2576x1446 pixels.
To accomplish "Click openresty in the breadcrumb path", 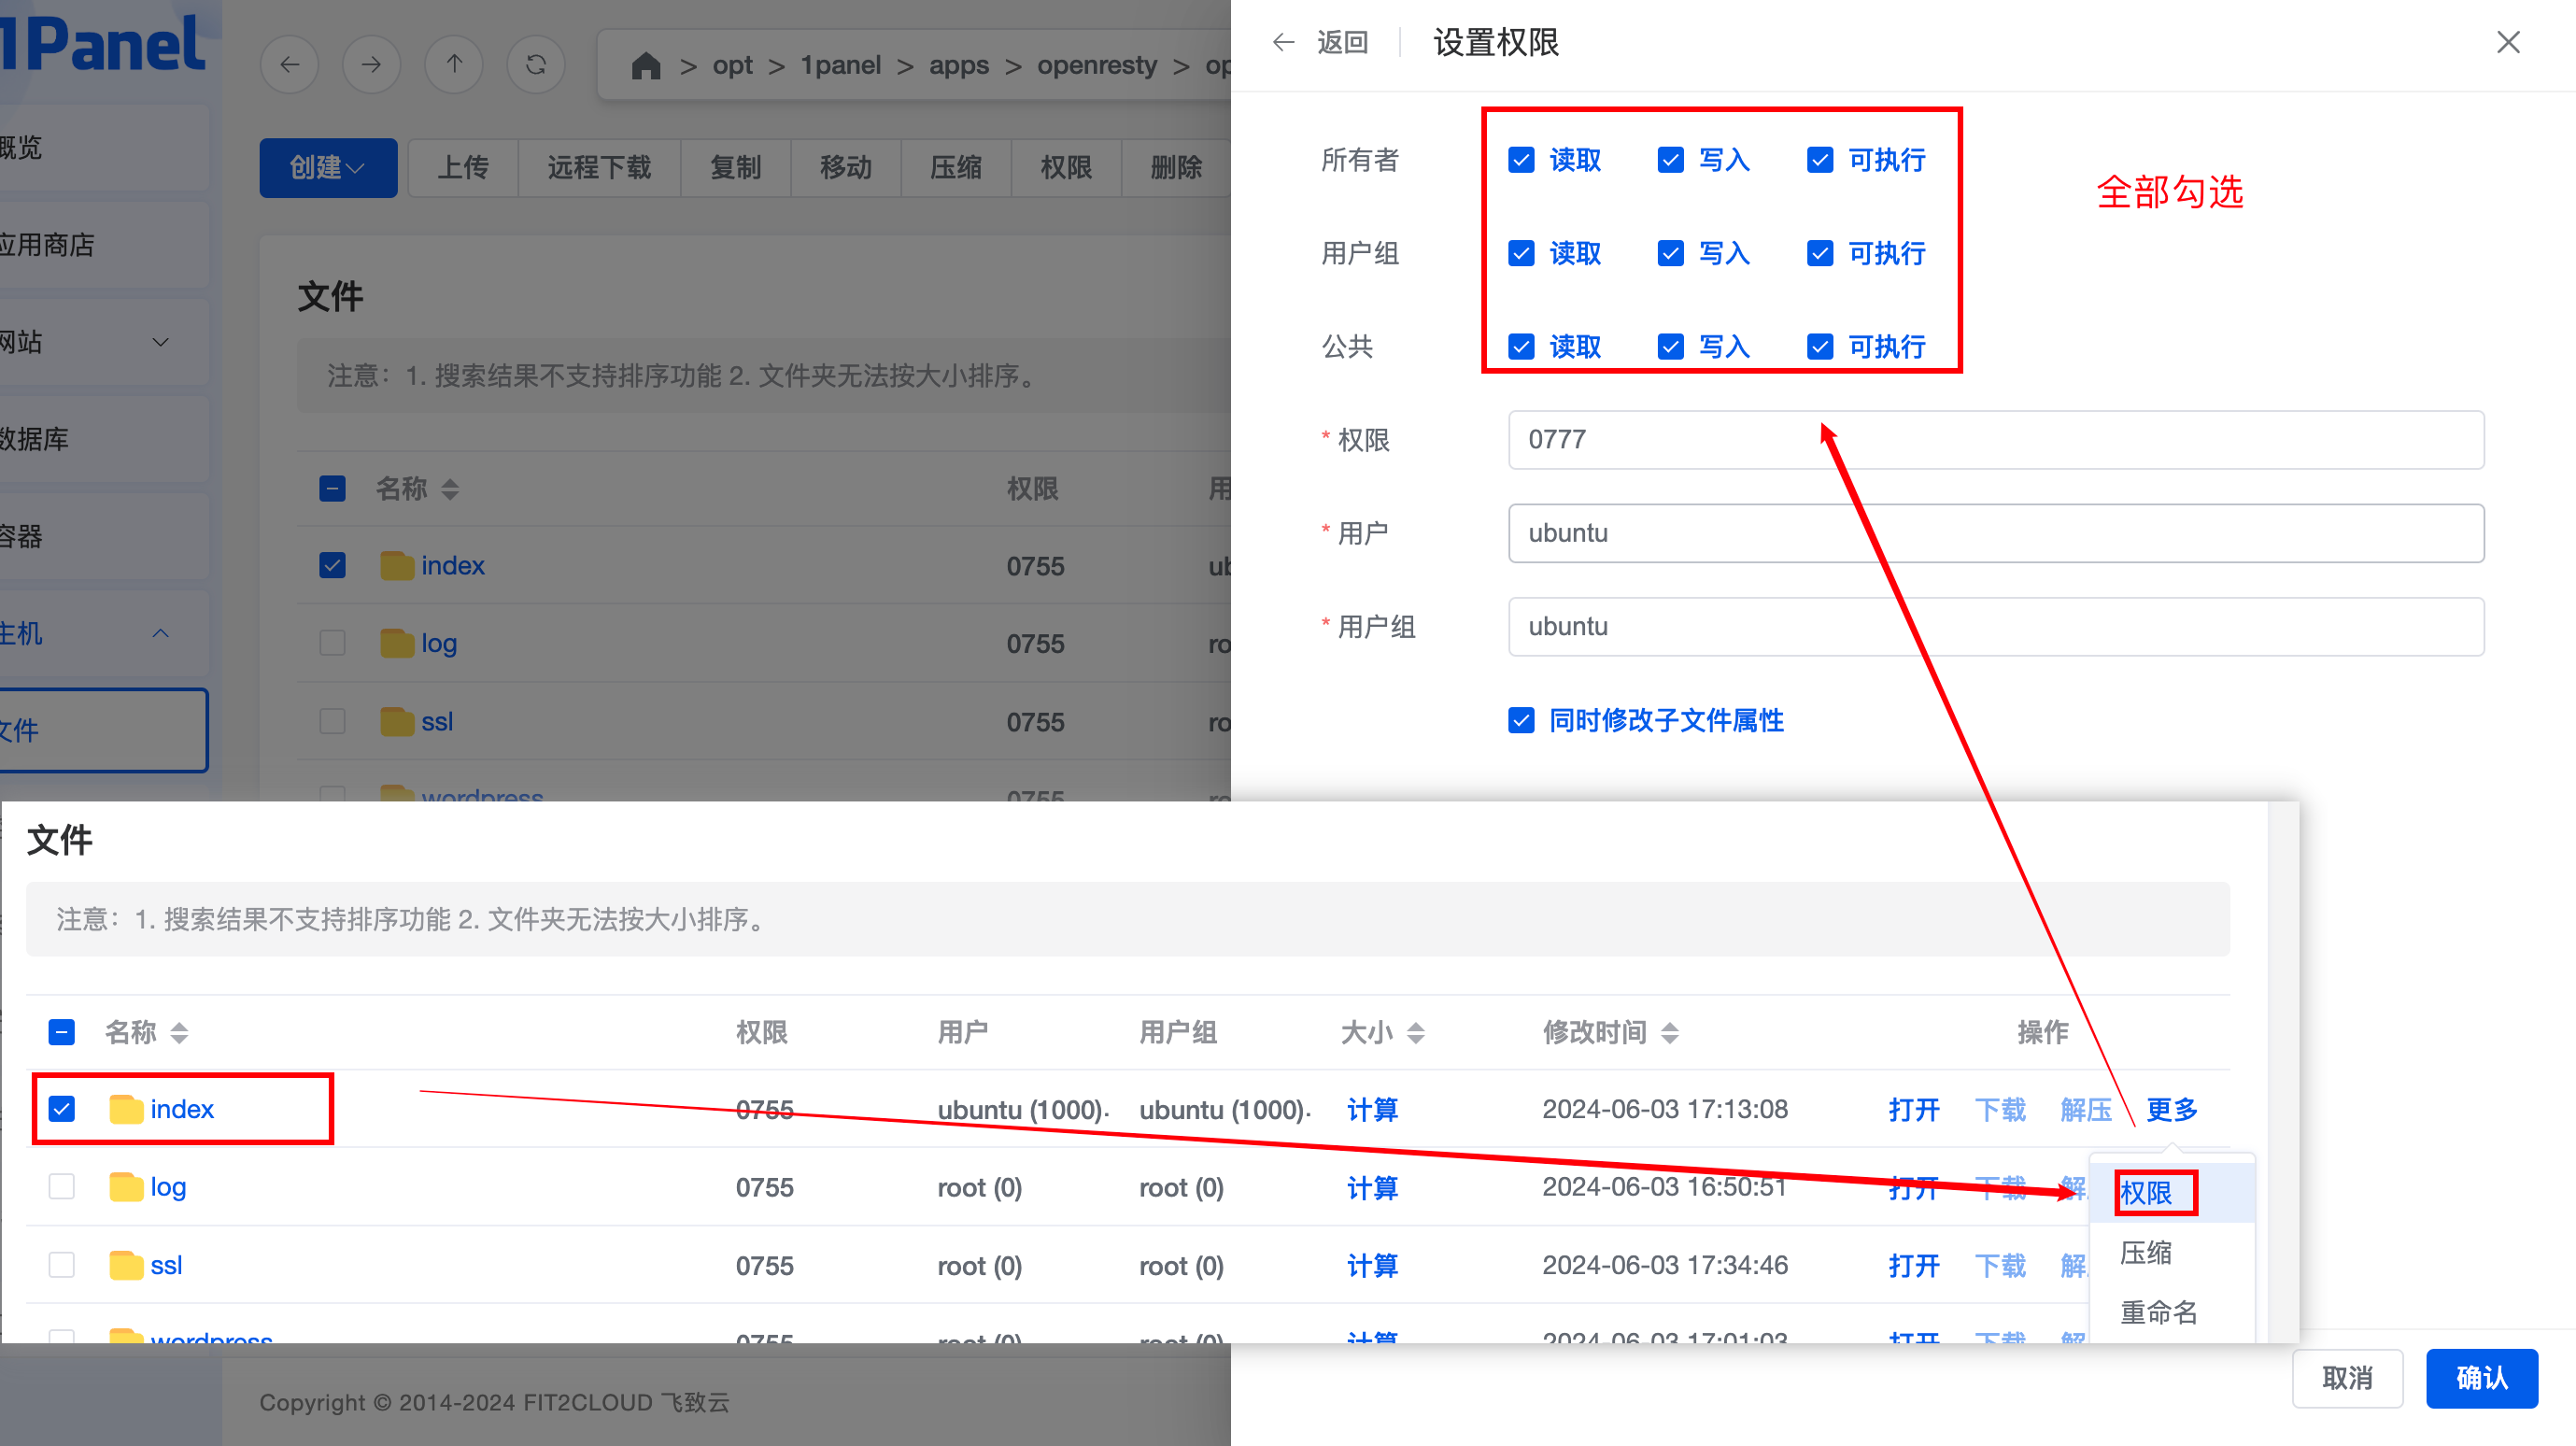I will [x=1096, y=66].
